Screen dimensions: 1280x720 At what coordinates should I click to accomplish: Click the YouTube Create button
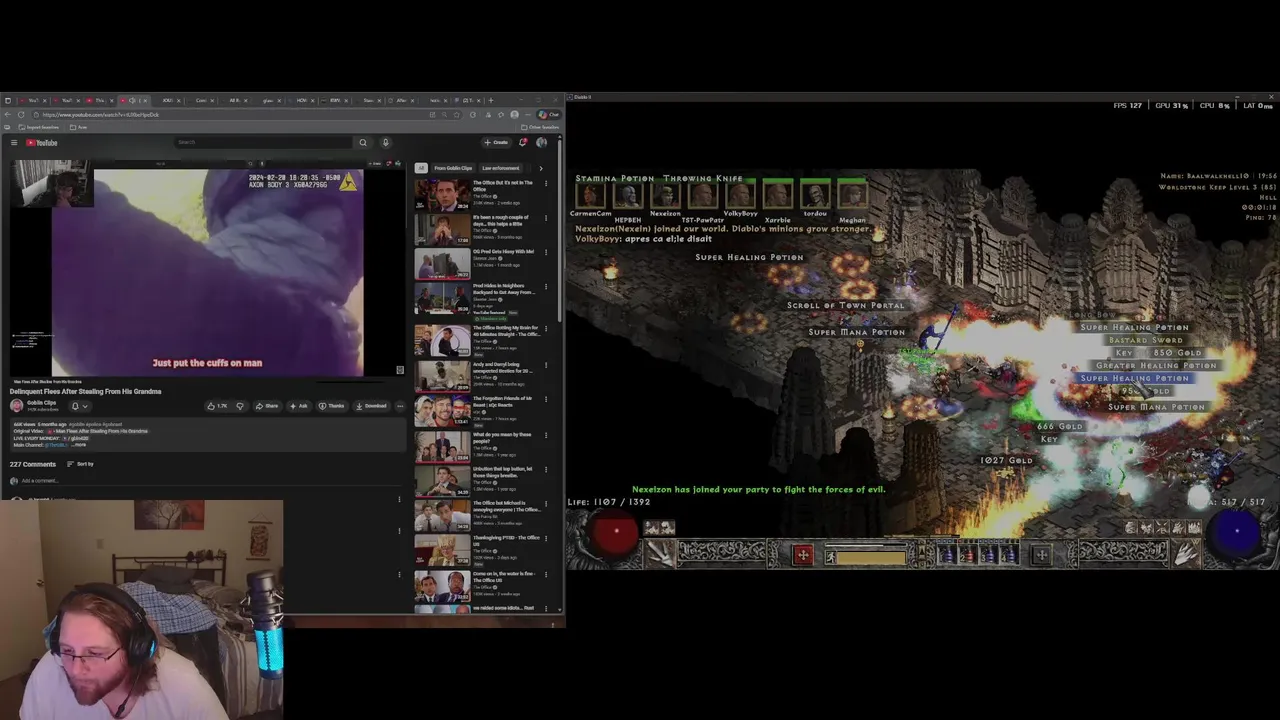496,143
